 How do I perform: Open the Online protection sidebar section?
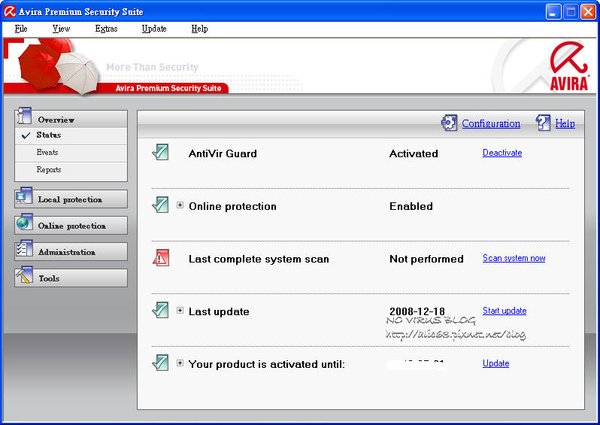click(x=71, y=226)
